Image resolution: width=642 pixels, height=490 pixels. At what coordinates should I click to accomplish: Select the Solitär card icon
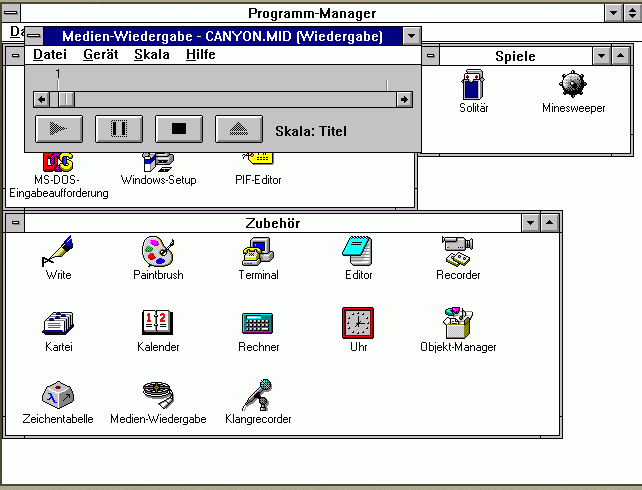(x=473, y=85)
